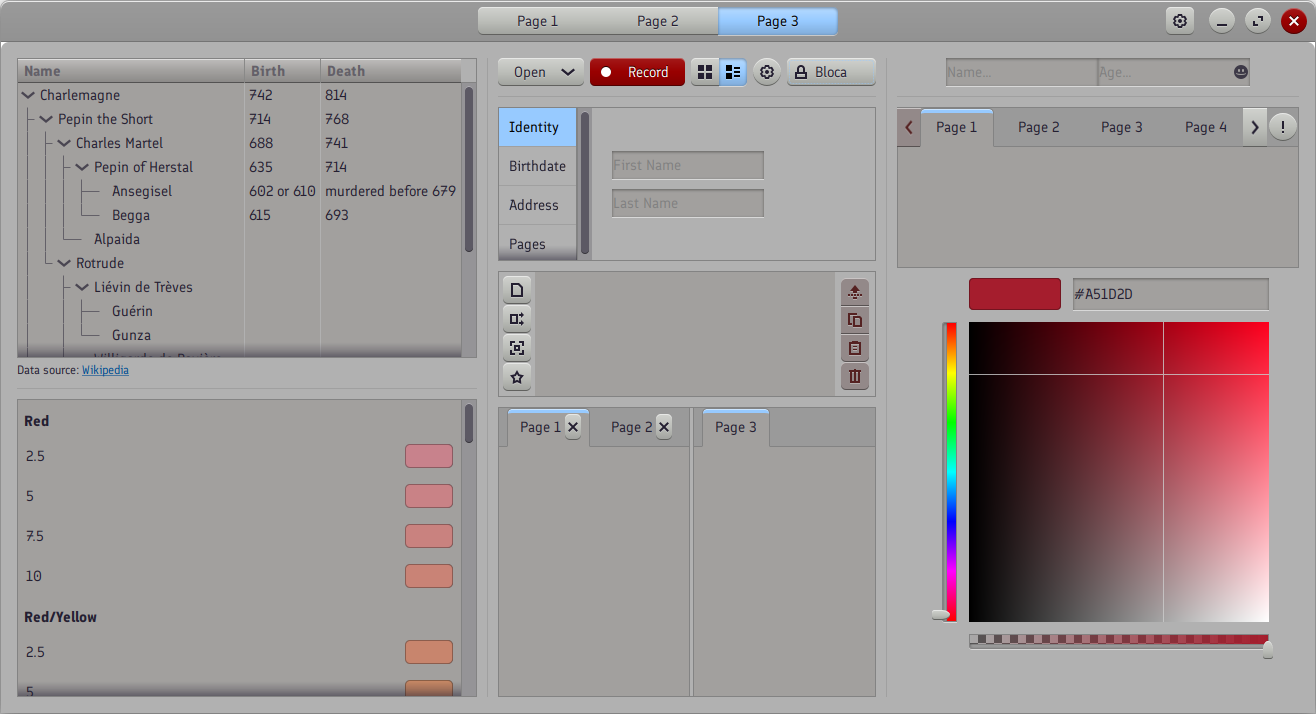Click the Bloca lock button
Image resolution: width=1316 pixels, height=714 pixels.
click(831, 72)
